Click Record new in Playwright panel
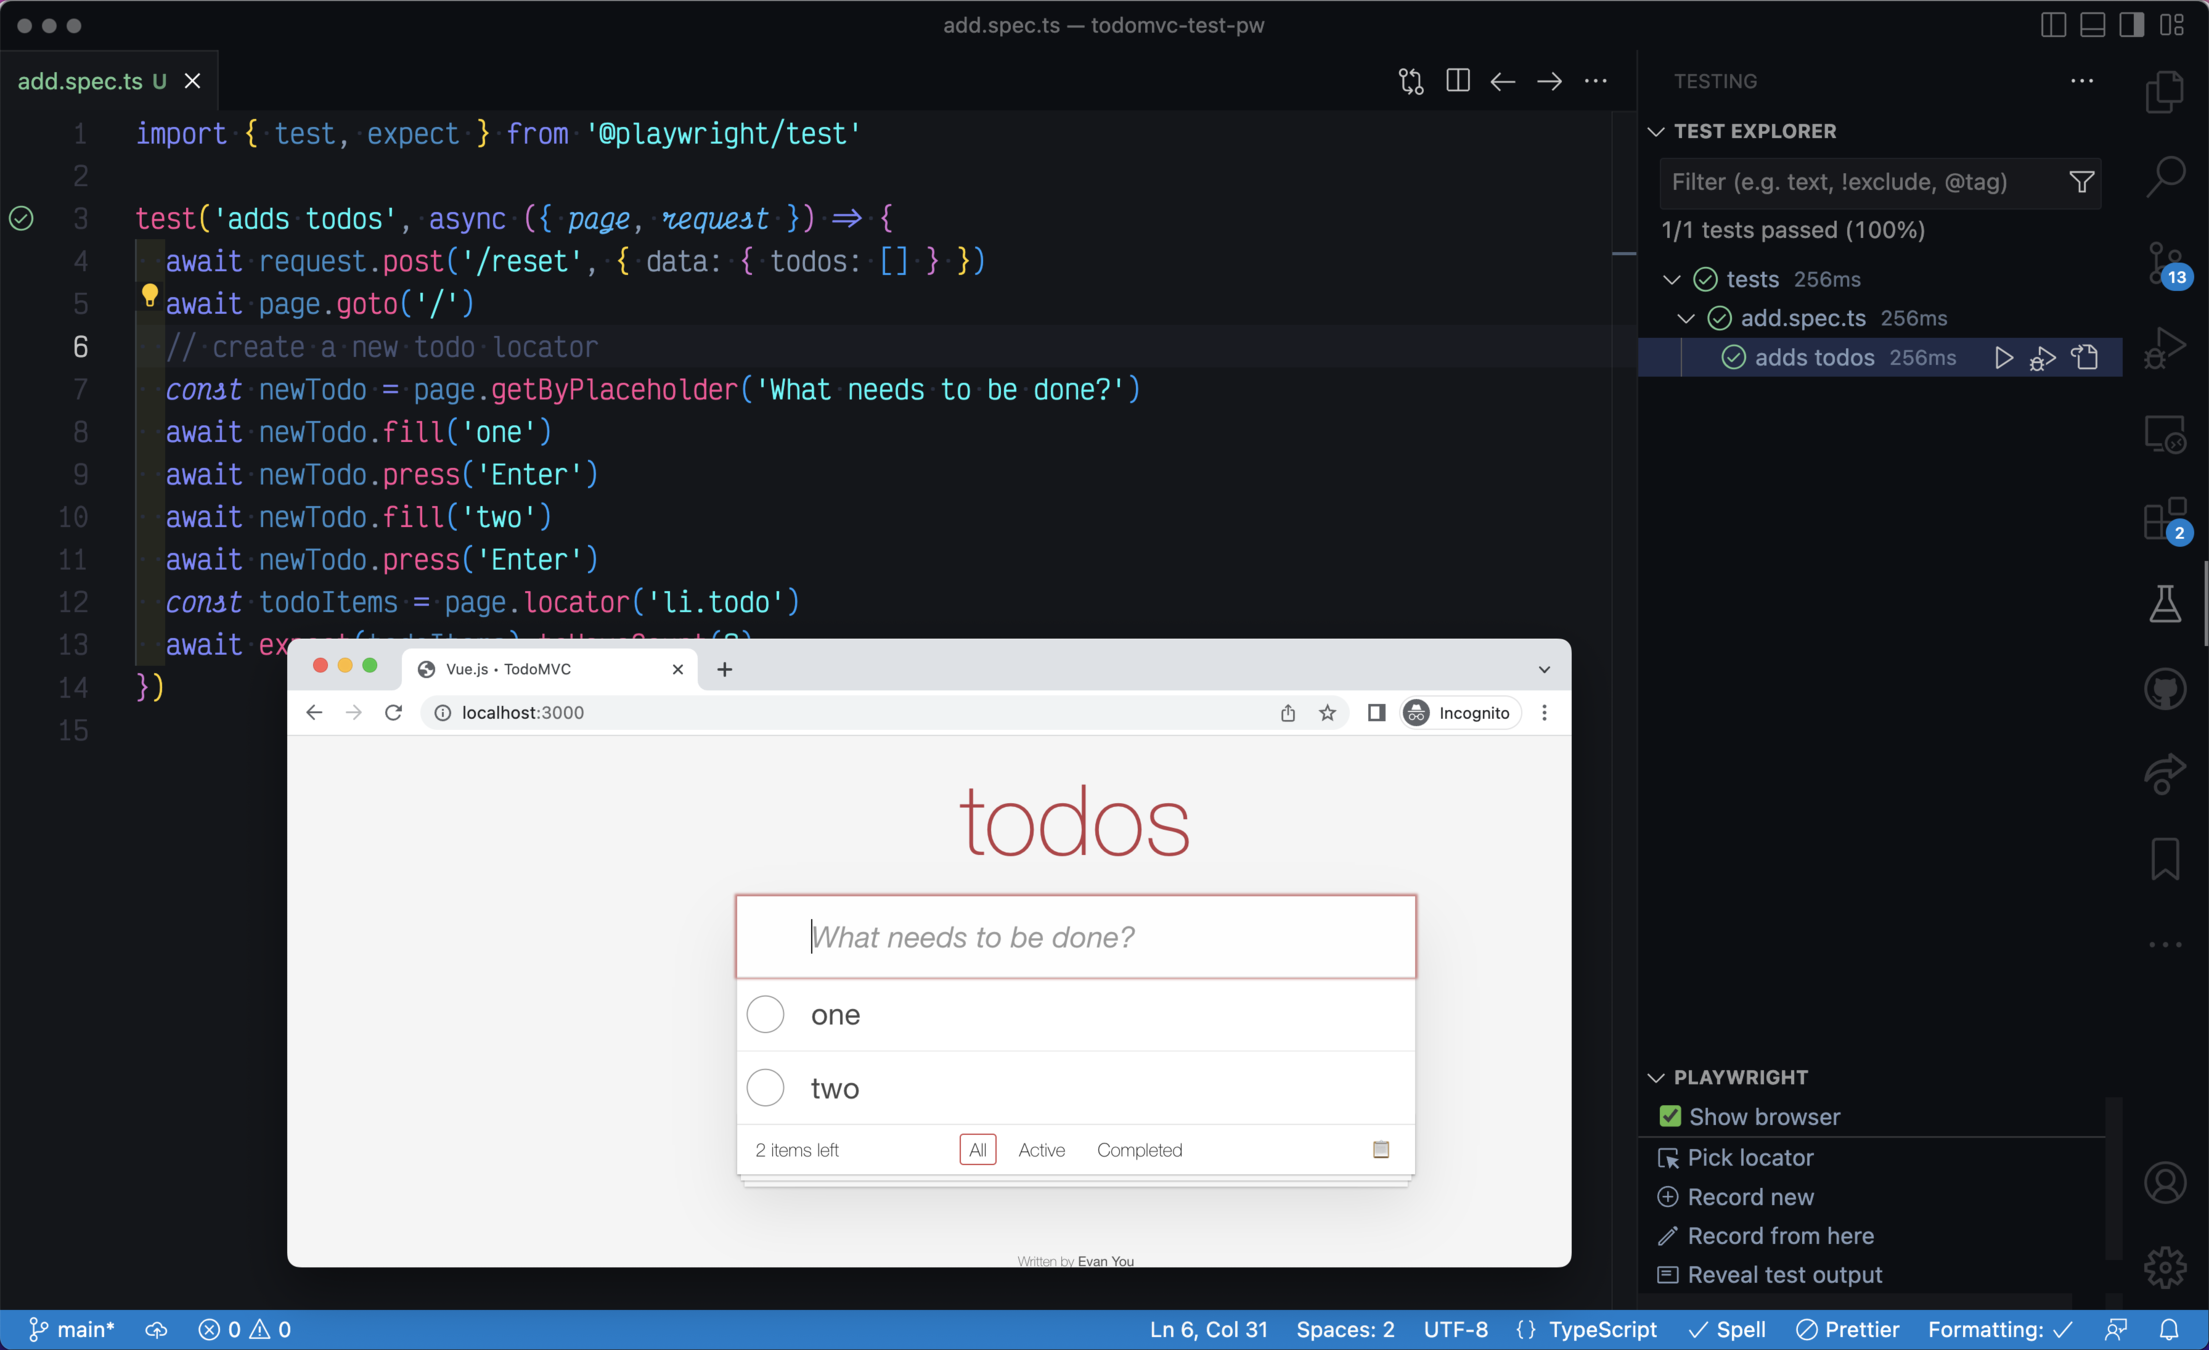The width and height of the screenshot is (2209, 1350). 1750,1197
